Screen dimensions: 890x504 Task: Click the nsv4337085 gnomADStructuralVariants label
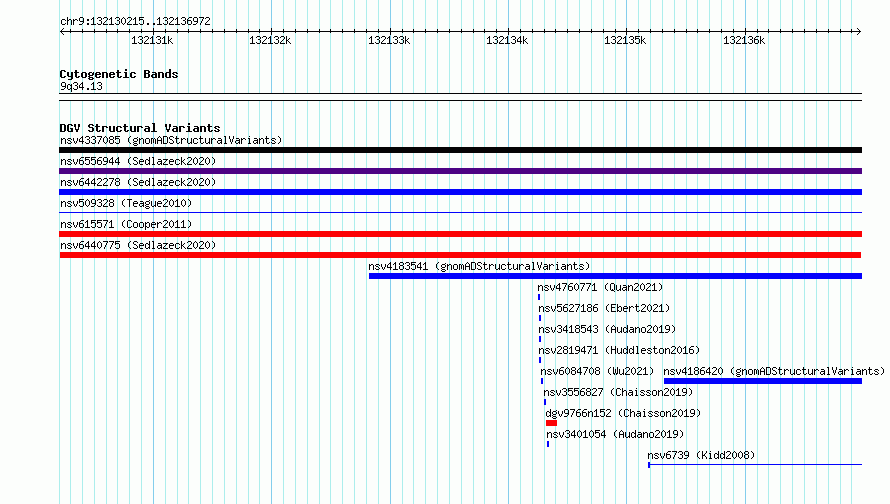(171, 140)
